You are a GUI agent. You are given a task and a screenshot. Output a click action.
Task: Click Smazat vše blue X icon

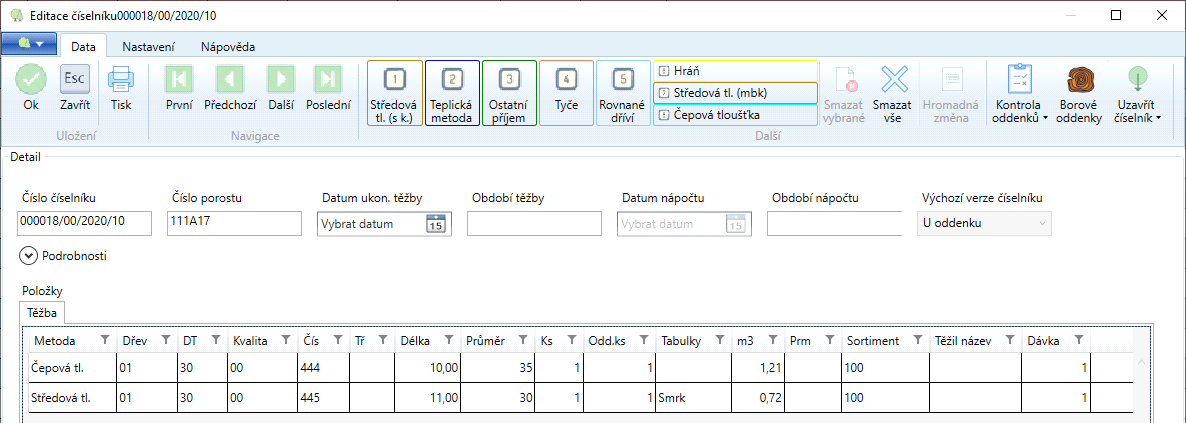coord(892,80)
